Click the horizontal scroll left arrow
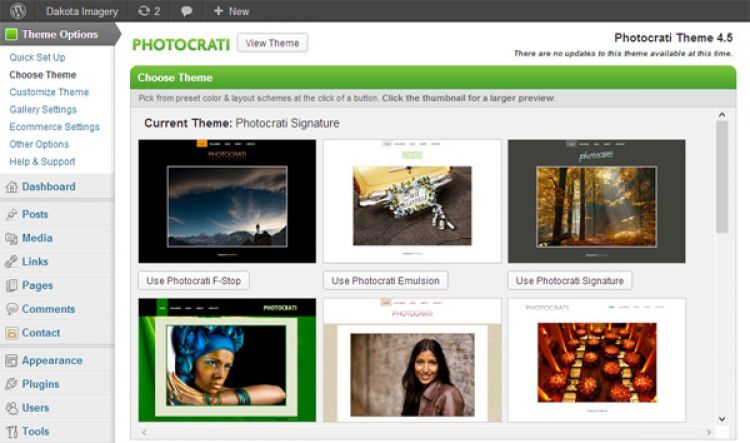Screen dimensions: 750x443 point(144,432)
